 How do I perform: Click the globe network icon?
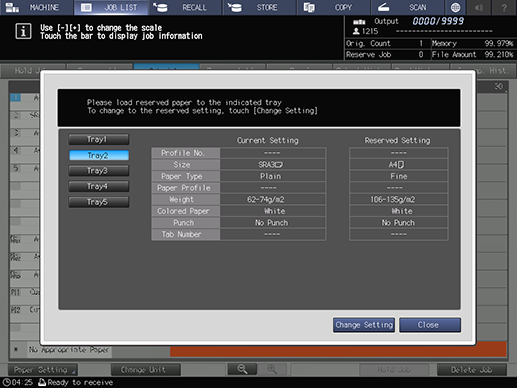(x=455, y=7)
